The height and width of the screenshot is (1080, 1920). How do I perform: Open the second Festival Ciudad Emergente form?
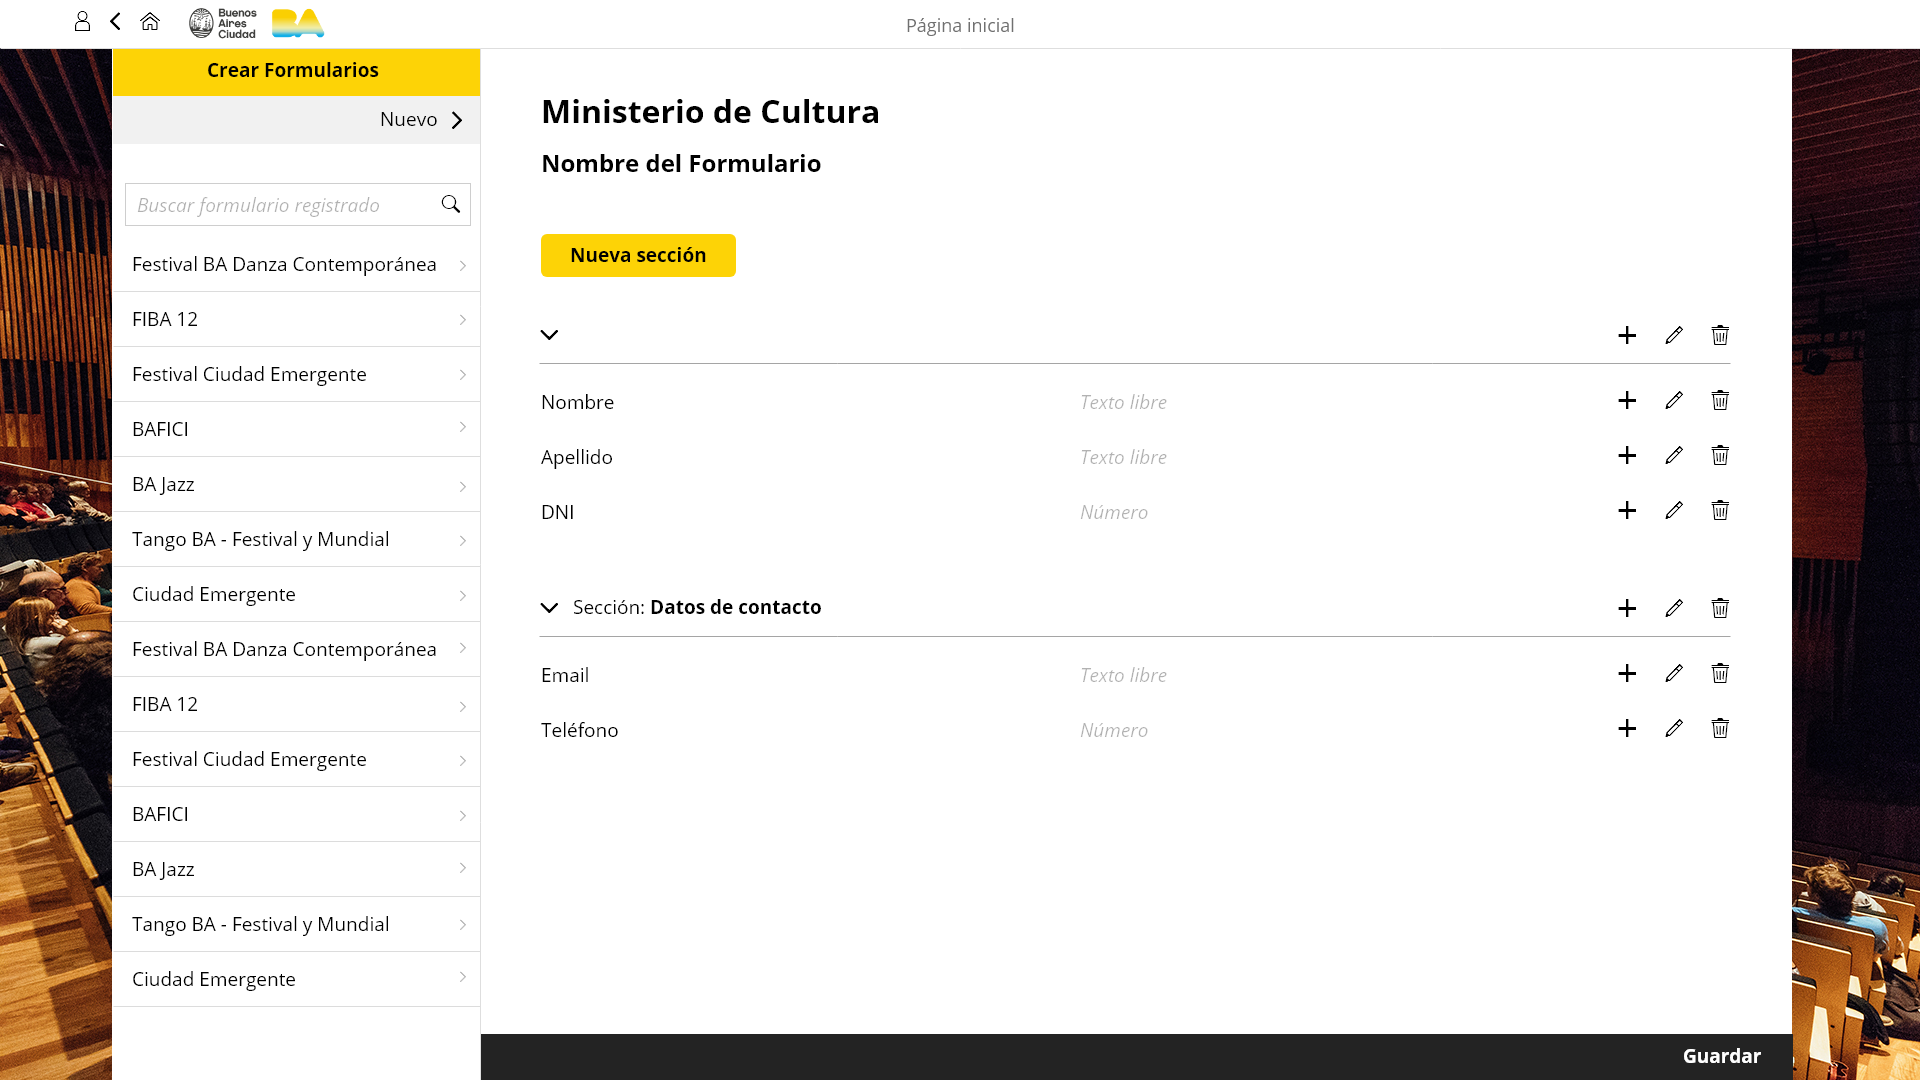pyautogui.click(x=296, y=759)
